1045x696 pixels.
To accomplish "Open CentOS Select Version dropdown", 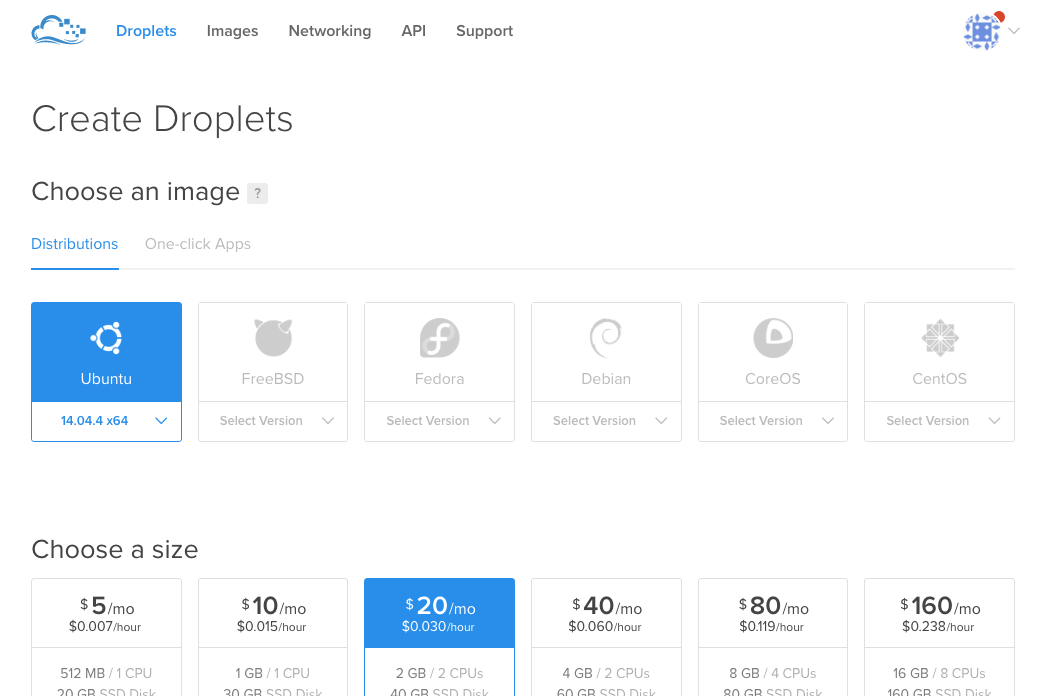I will pyautogui.click(x=940, y=421).
